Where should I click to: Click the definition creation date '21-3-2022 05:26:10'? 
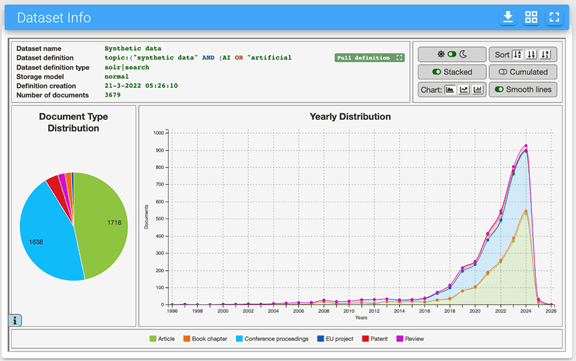pos(141,86)
